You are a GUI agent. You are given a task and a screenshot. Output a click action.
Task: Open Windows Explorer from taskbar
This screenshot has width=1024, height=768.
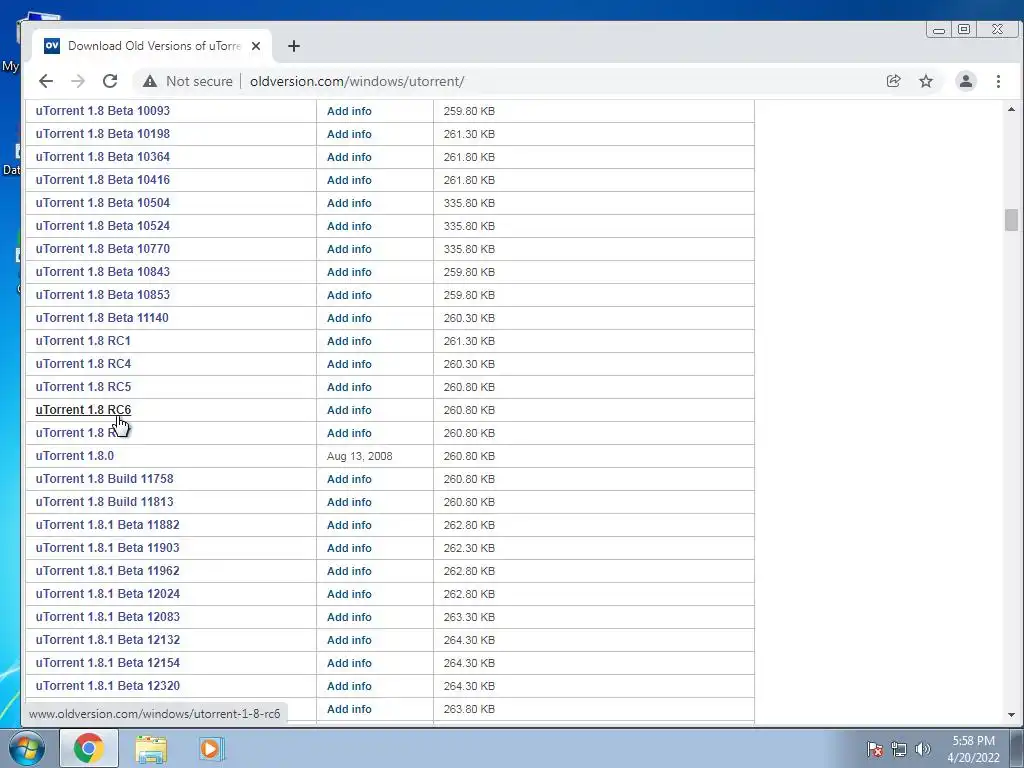point(151,748)
